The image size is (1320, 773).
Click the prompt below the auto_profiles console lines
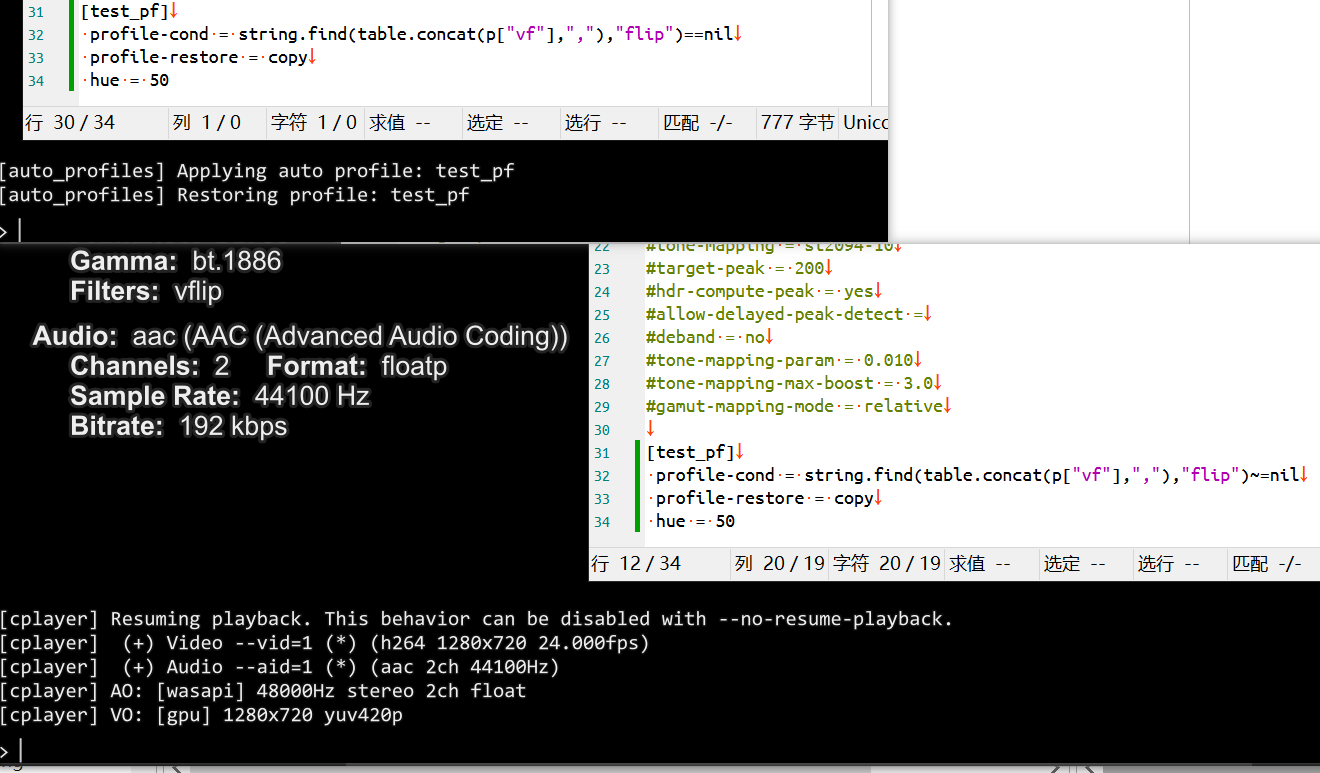click(x=10, y=232)
